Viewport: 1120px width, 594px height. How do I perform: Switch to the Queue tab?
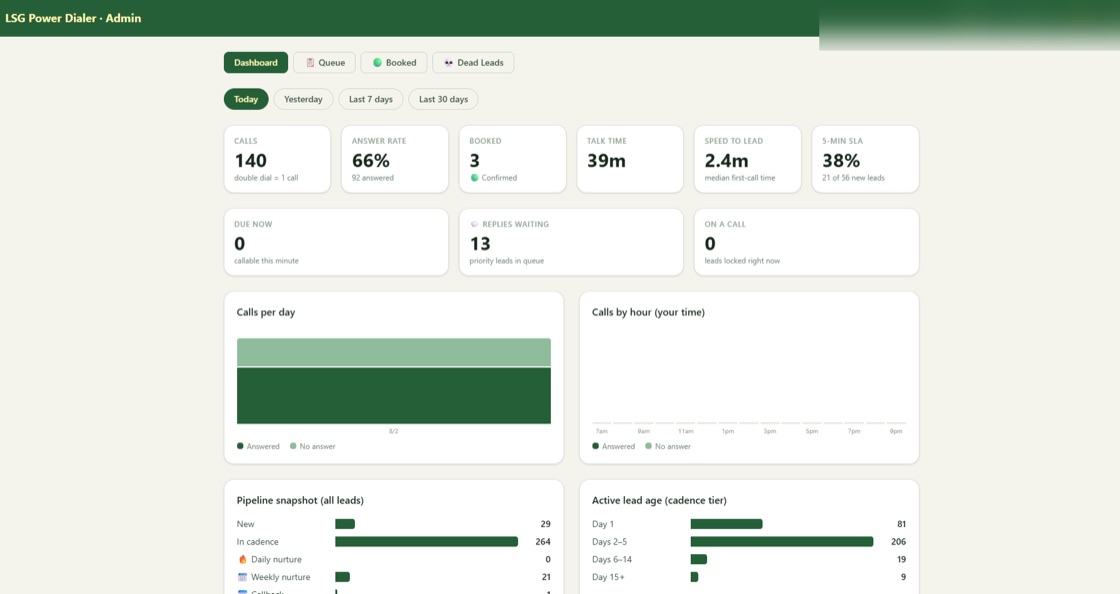pyautogui.click(x=324, y=63)
